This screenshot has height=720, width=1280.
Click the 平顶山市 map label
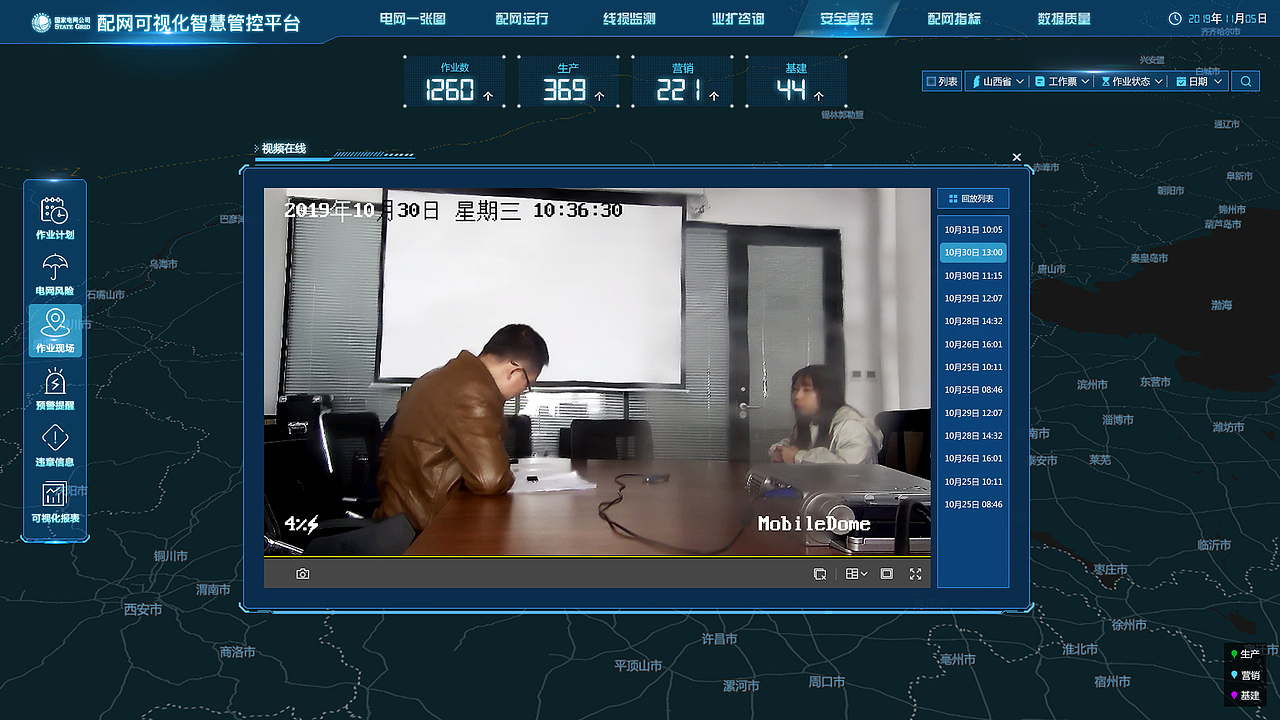click(638, 666)
